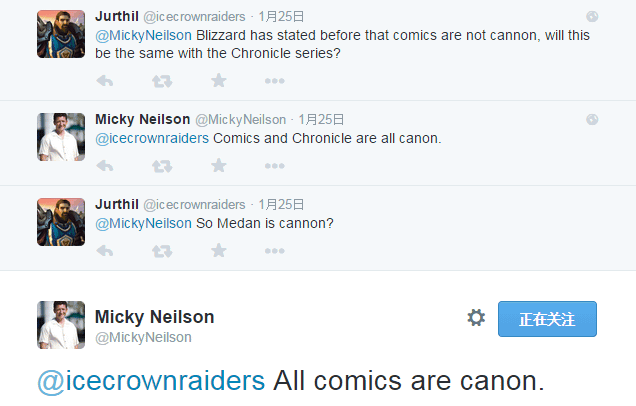Viewport: 636px width, 406px height.
Task: Reply to Micky Neilson's Comics and Chronicle tweet
Action: pyautogui.click(x=104, y=166)
